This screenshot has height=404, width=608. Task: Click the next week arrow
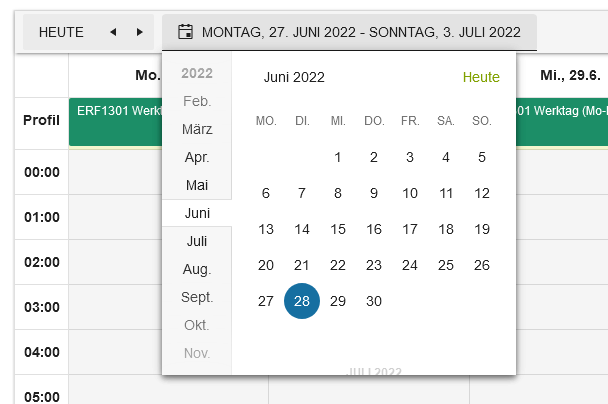pyautogui.click(x=140, y=33)
